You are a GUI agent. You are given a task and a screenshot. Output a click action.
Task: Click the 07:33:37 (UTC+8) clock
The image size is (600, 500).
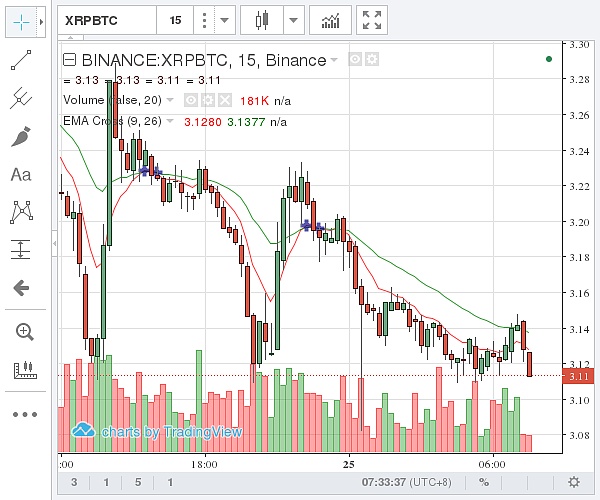[x=406, y=482]
